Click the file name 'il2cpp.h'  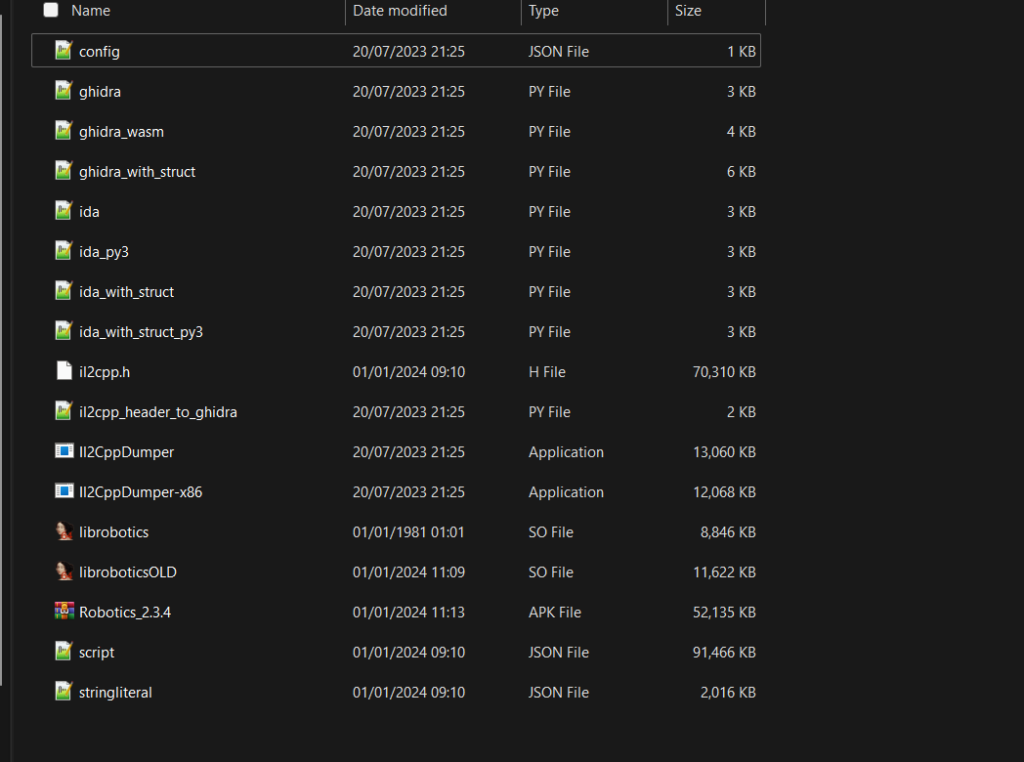(x=104, y=372)
